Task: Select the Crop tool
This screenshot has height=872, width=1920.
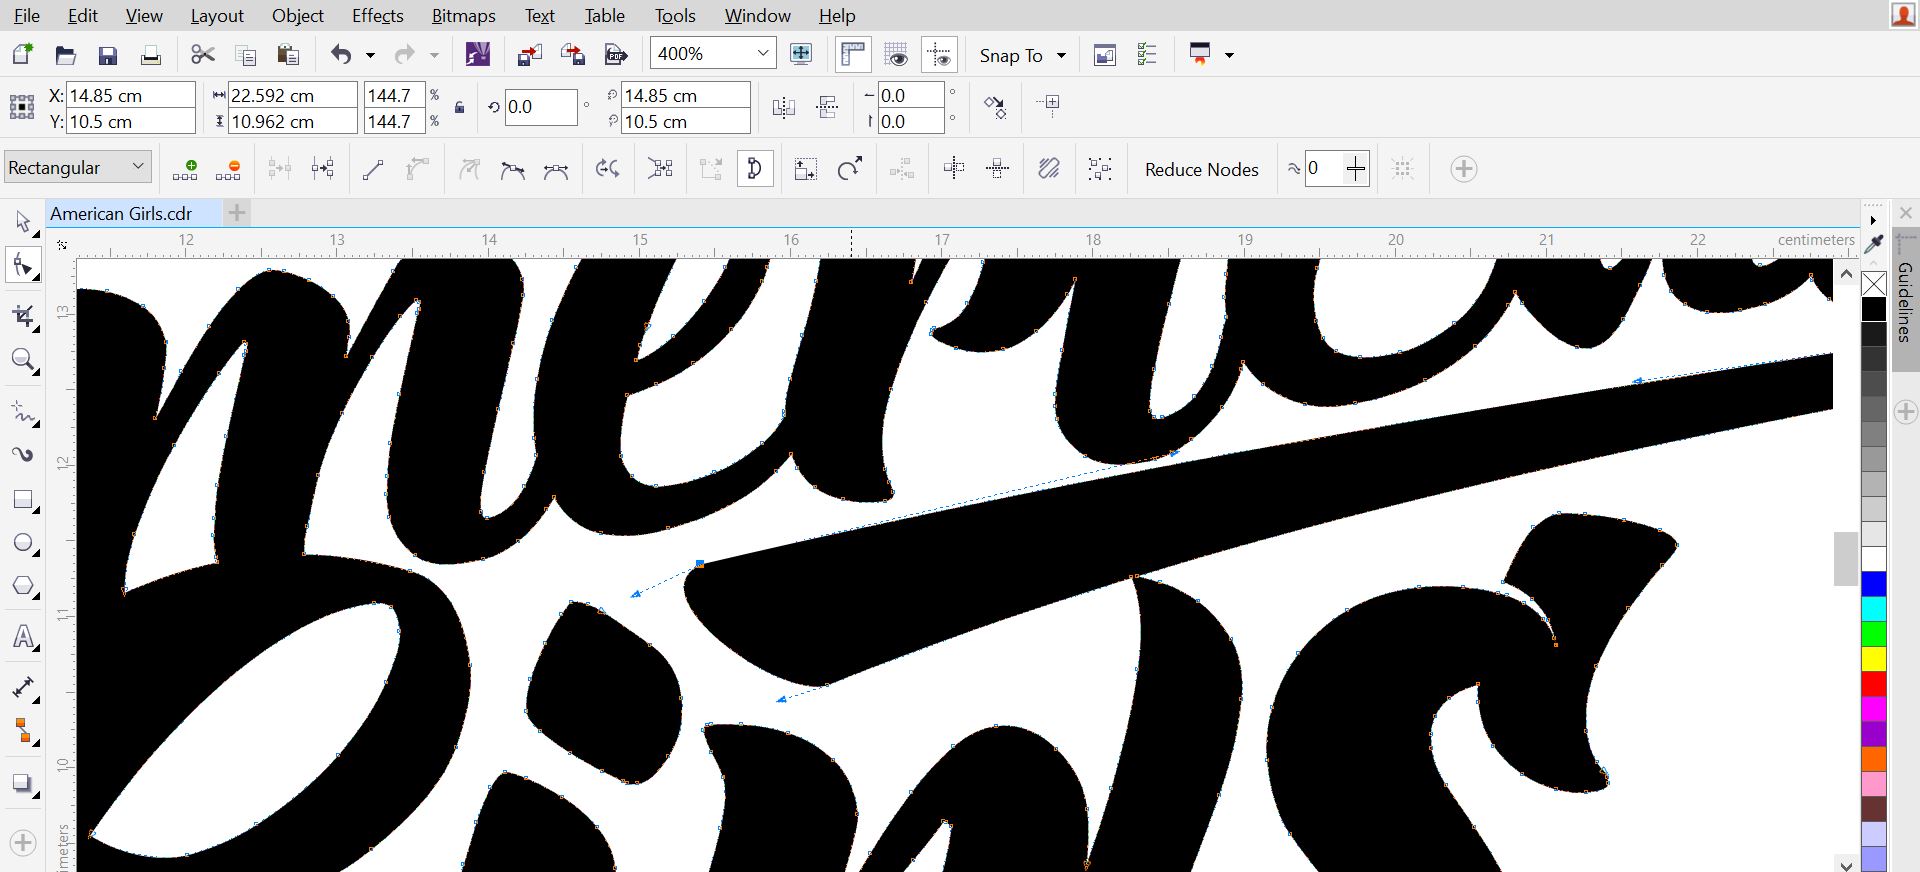Action: click(x=23, y=317)
